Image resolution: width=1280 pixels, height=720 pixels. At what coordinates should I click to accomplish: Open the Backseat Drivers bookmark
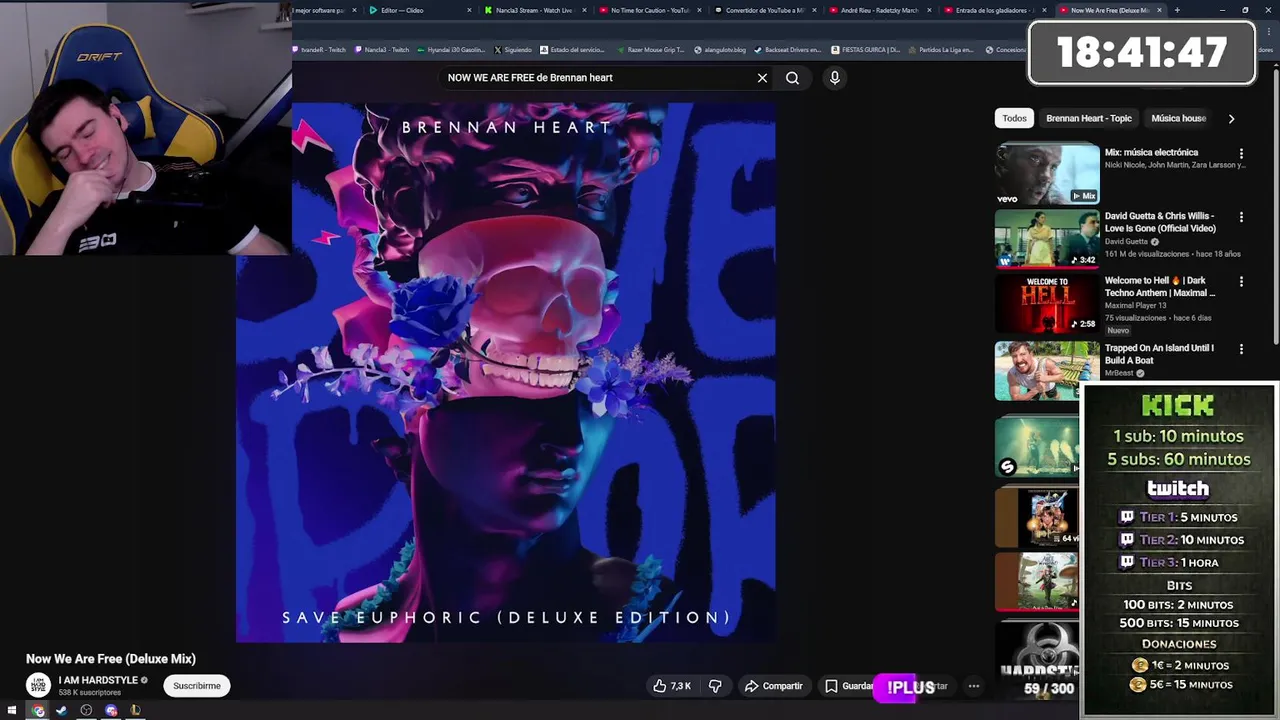(787, 50)
